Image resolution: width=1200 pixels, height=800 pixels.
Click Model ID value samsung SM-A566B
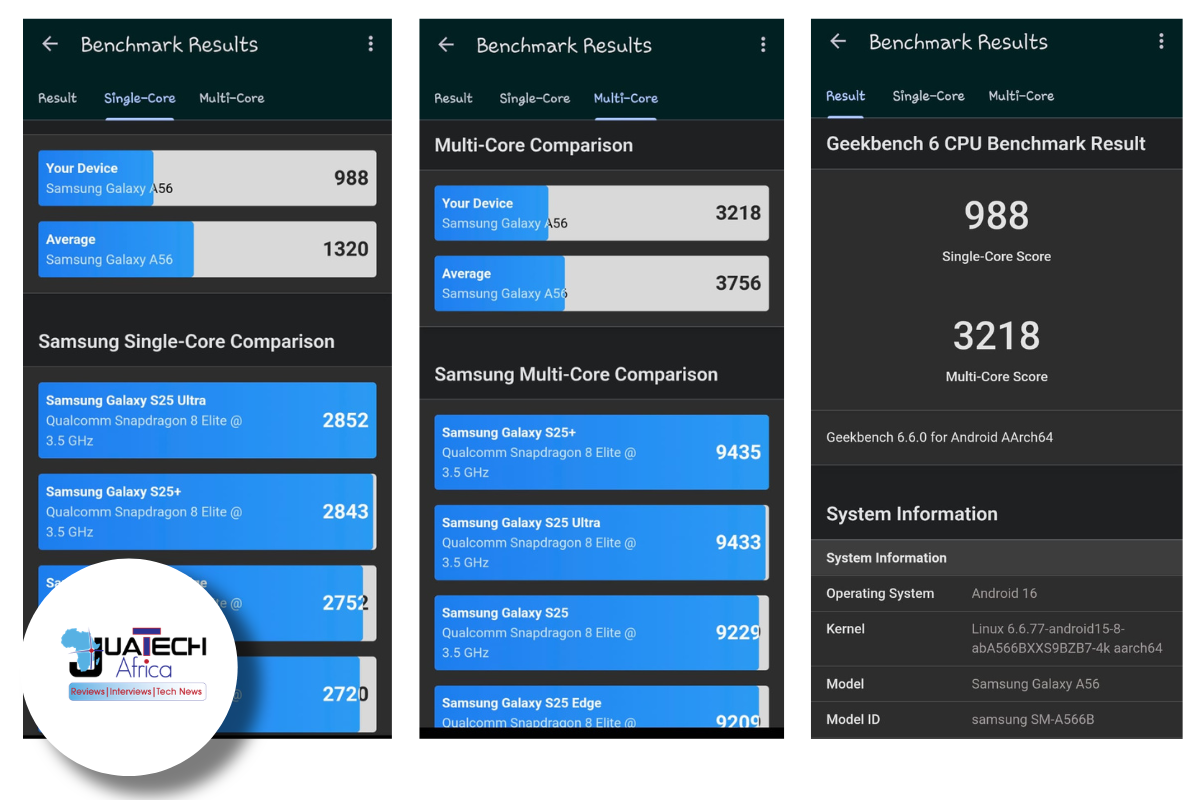[1033, 719]
